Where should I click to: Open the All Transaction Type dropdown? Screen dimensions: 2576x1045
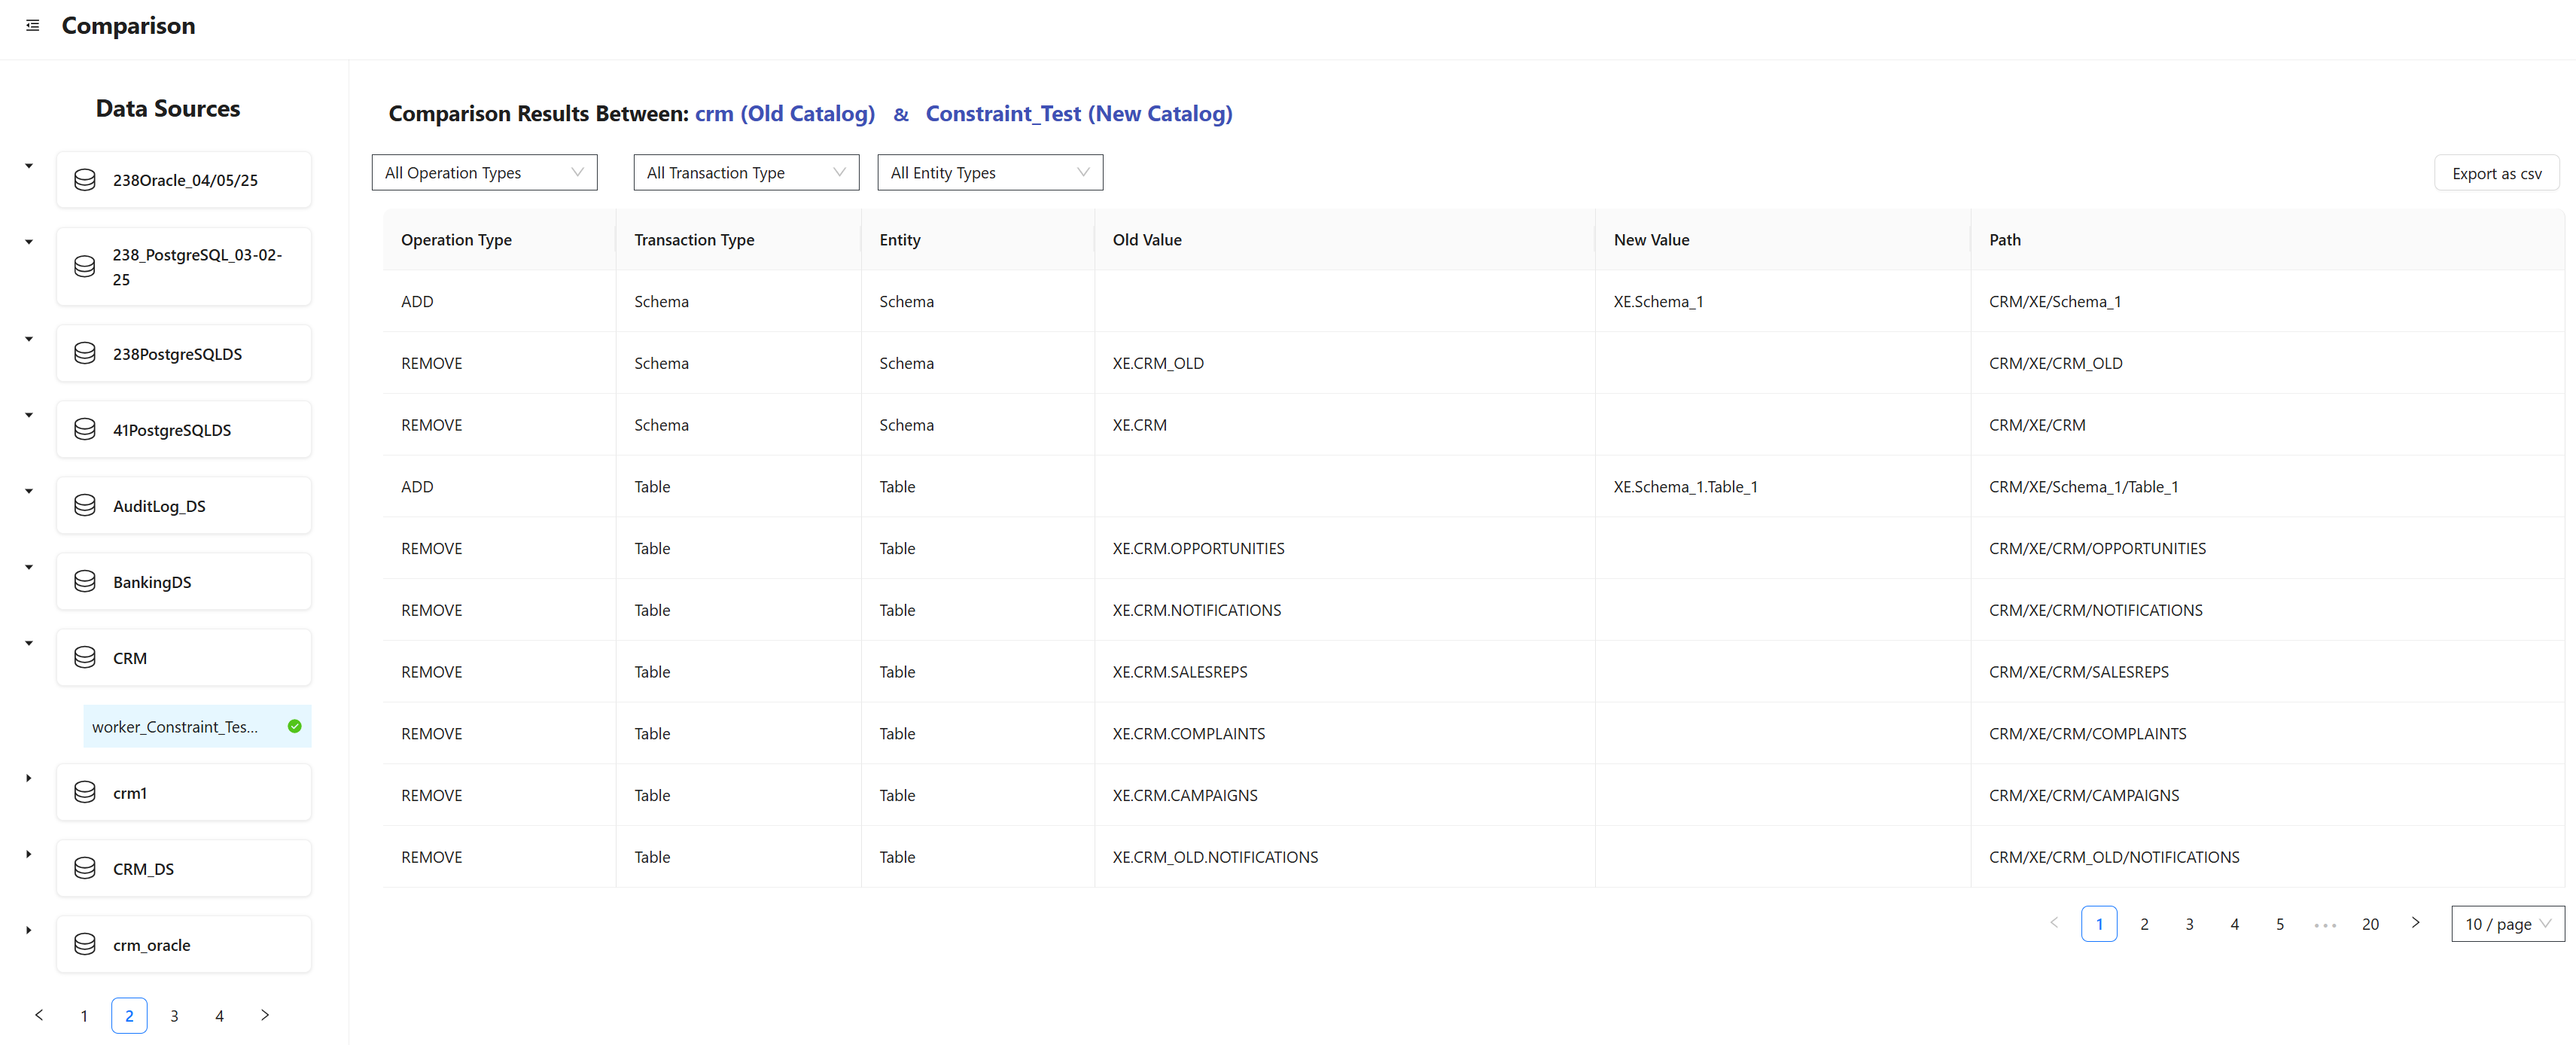pyautogui.click(x=746, y=173)
